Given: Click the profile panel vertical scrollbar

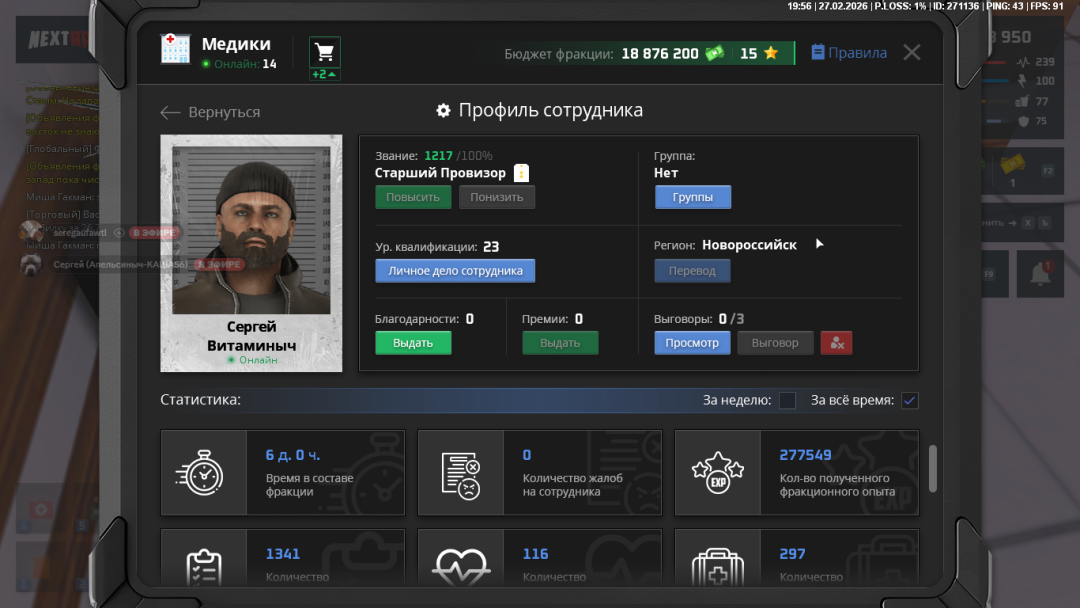Looking at the screenshot, I should pos(933,468).
